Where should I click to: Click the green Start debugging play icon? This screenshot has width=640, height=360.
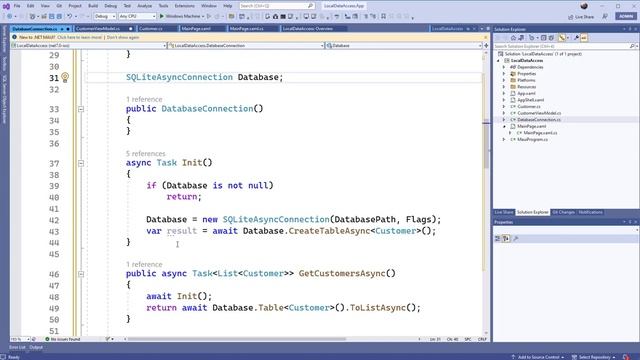162,16
